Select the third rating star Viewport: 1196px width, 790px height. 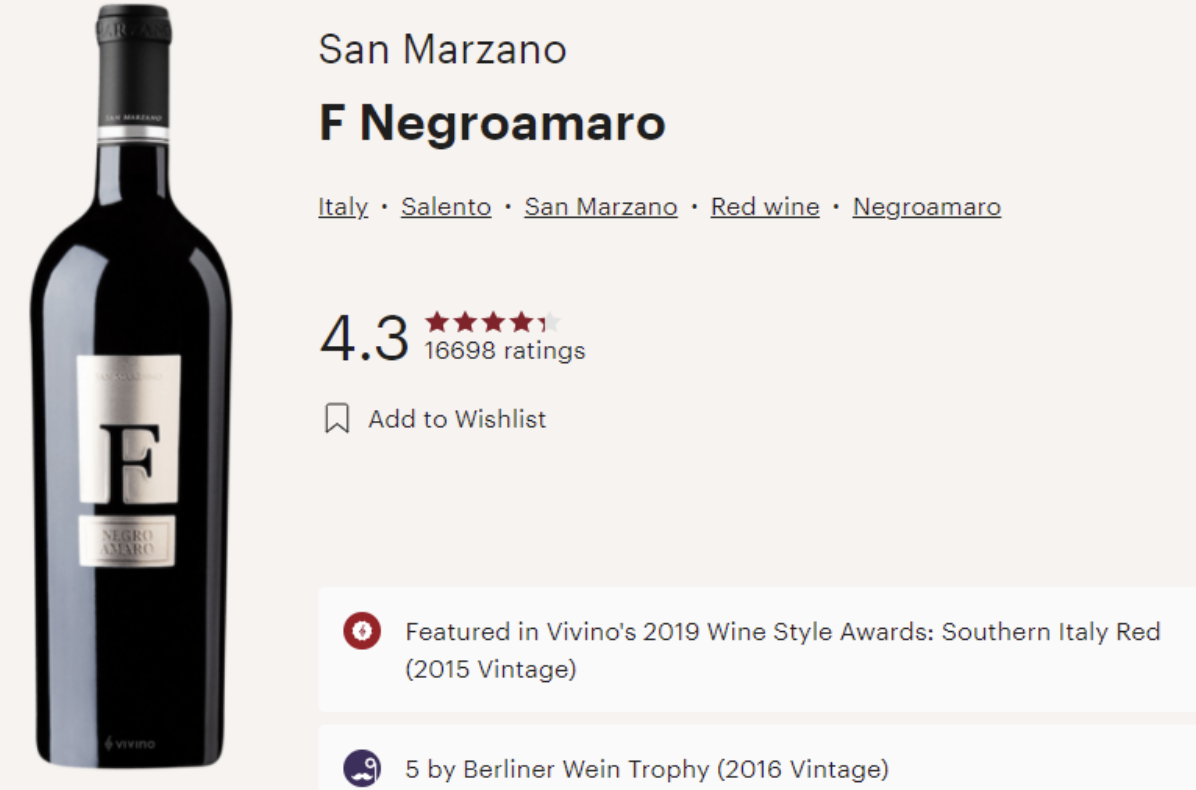tap(494, 322)
